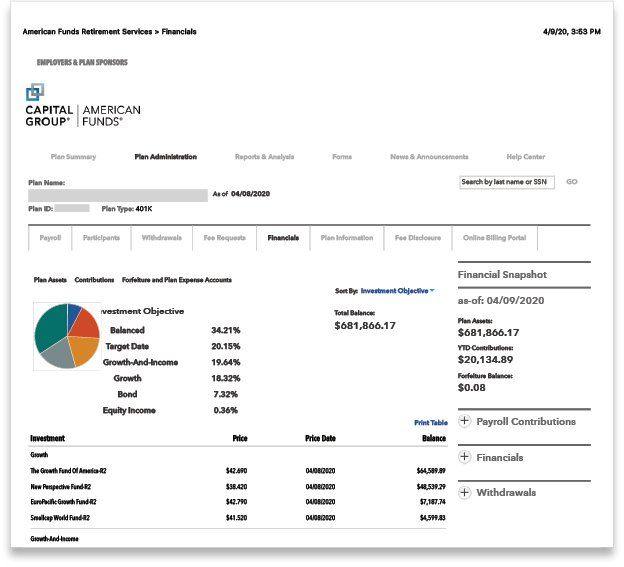This screenshot has height=567, width=624.
Task: Click the Price Date column header
Action: (320, 438)
